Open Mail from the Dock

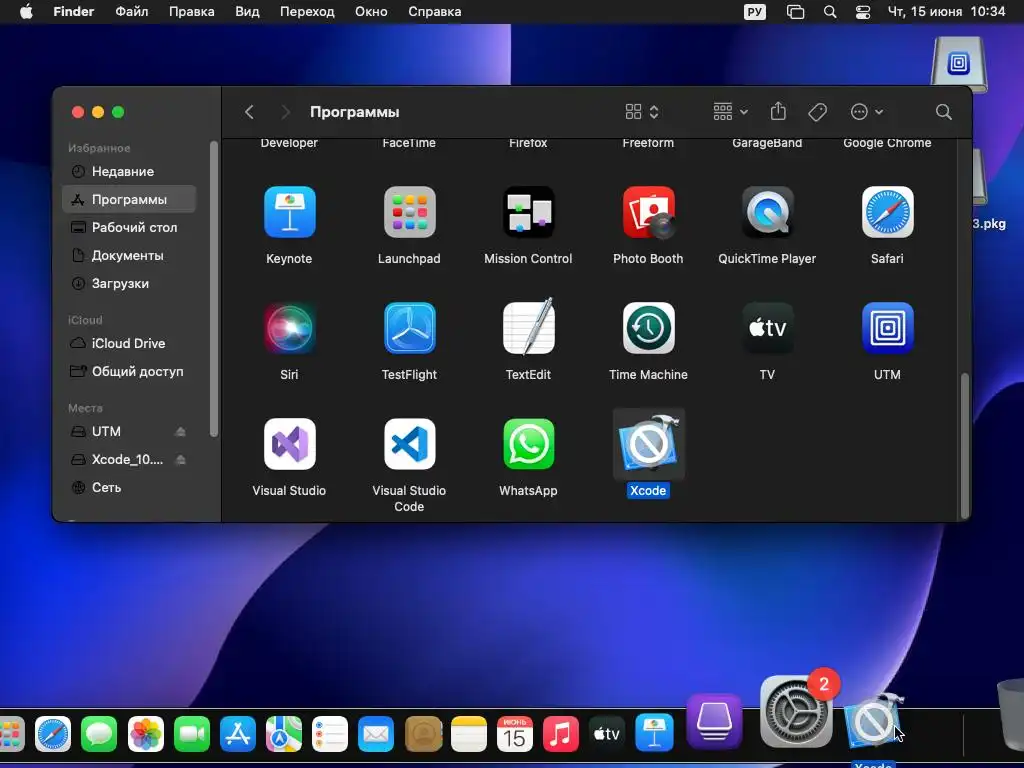[x=376, y=734]
